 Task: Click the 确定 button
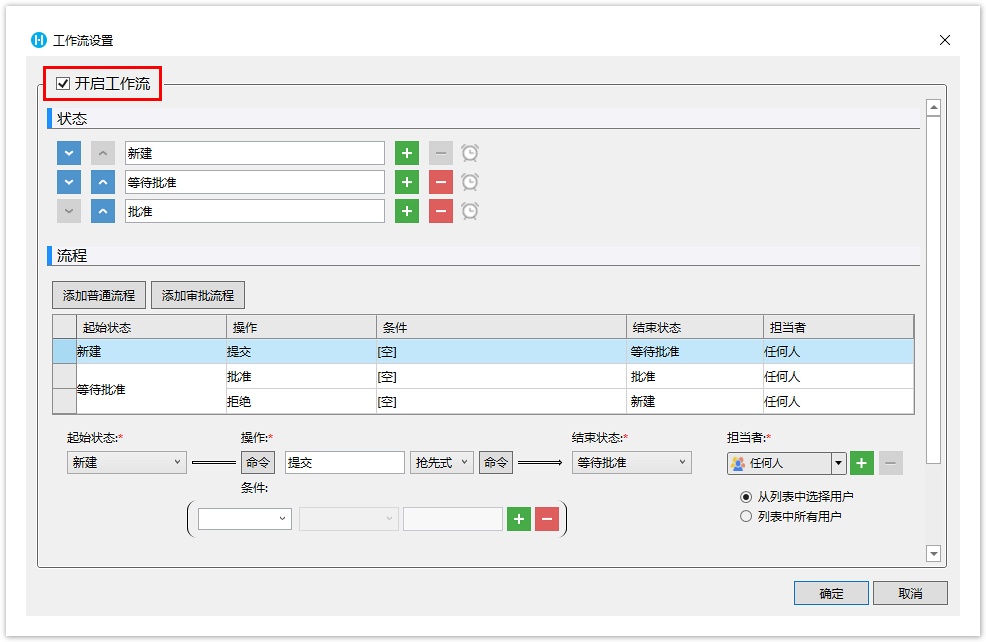pyautogui.click(x=831, y=593)
